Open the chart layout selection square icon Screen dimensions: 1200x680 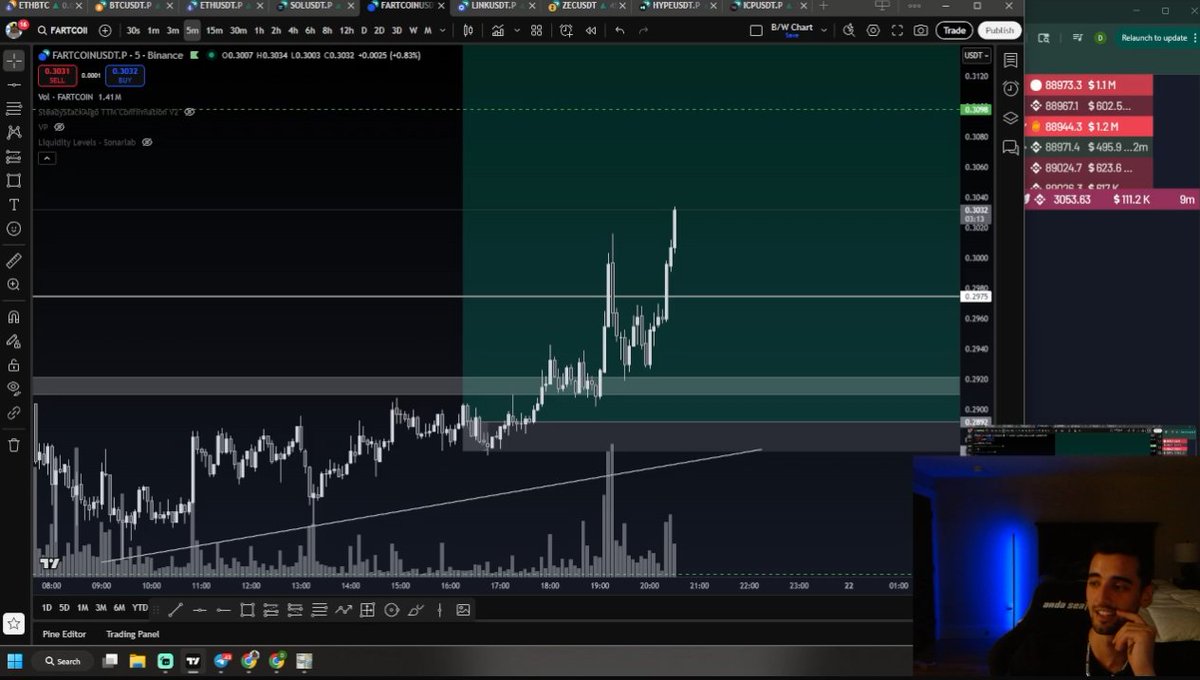pos(756,30)
